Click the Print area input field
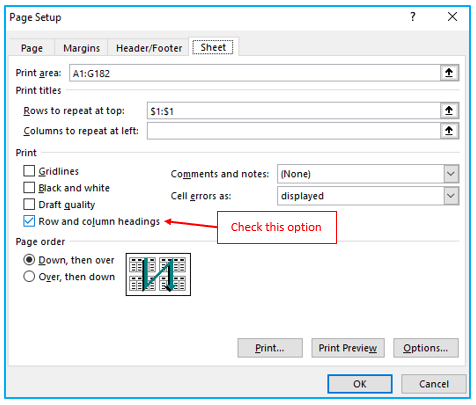 click(255, 73)
